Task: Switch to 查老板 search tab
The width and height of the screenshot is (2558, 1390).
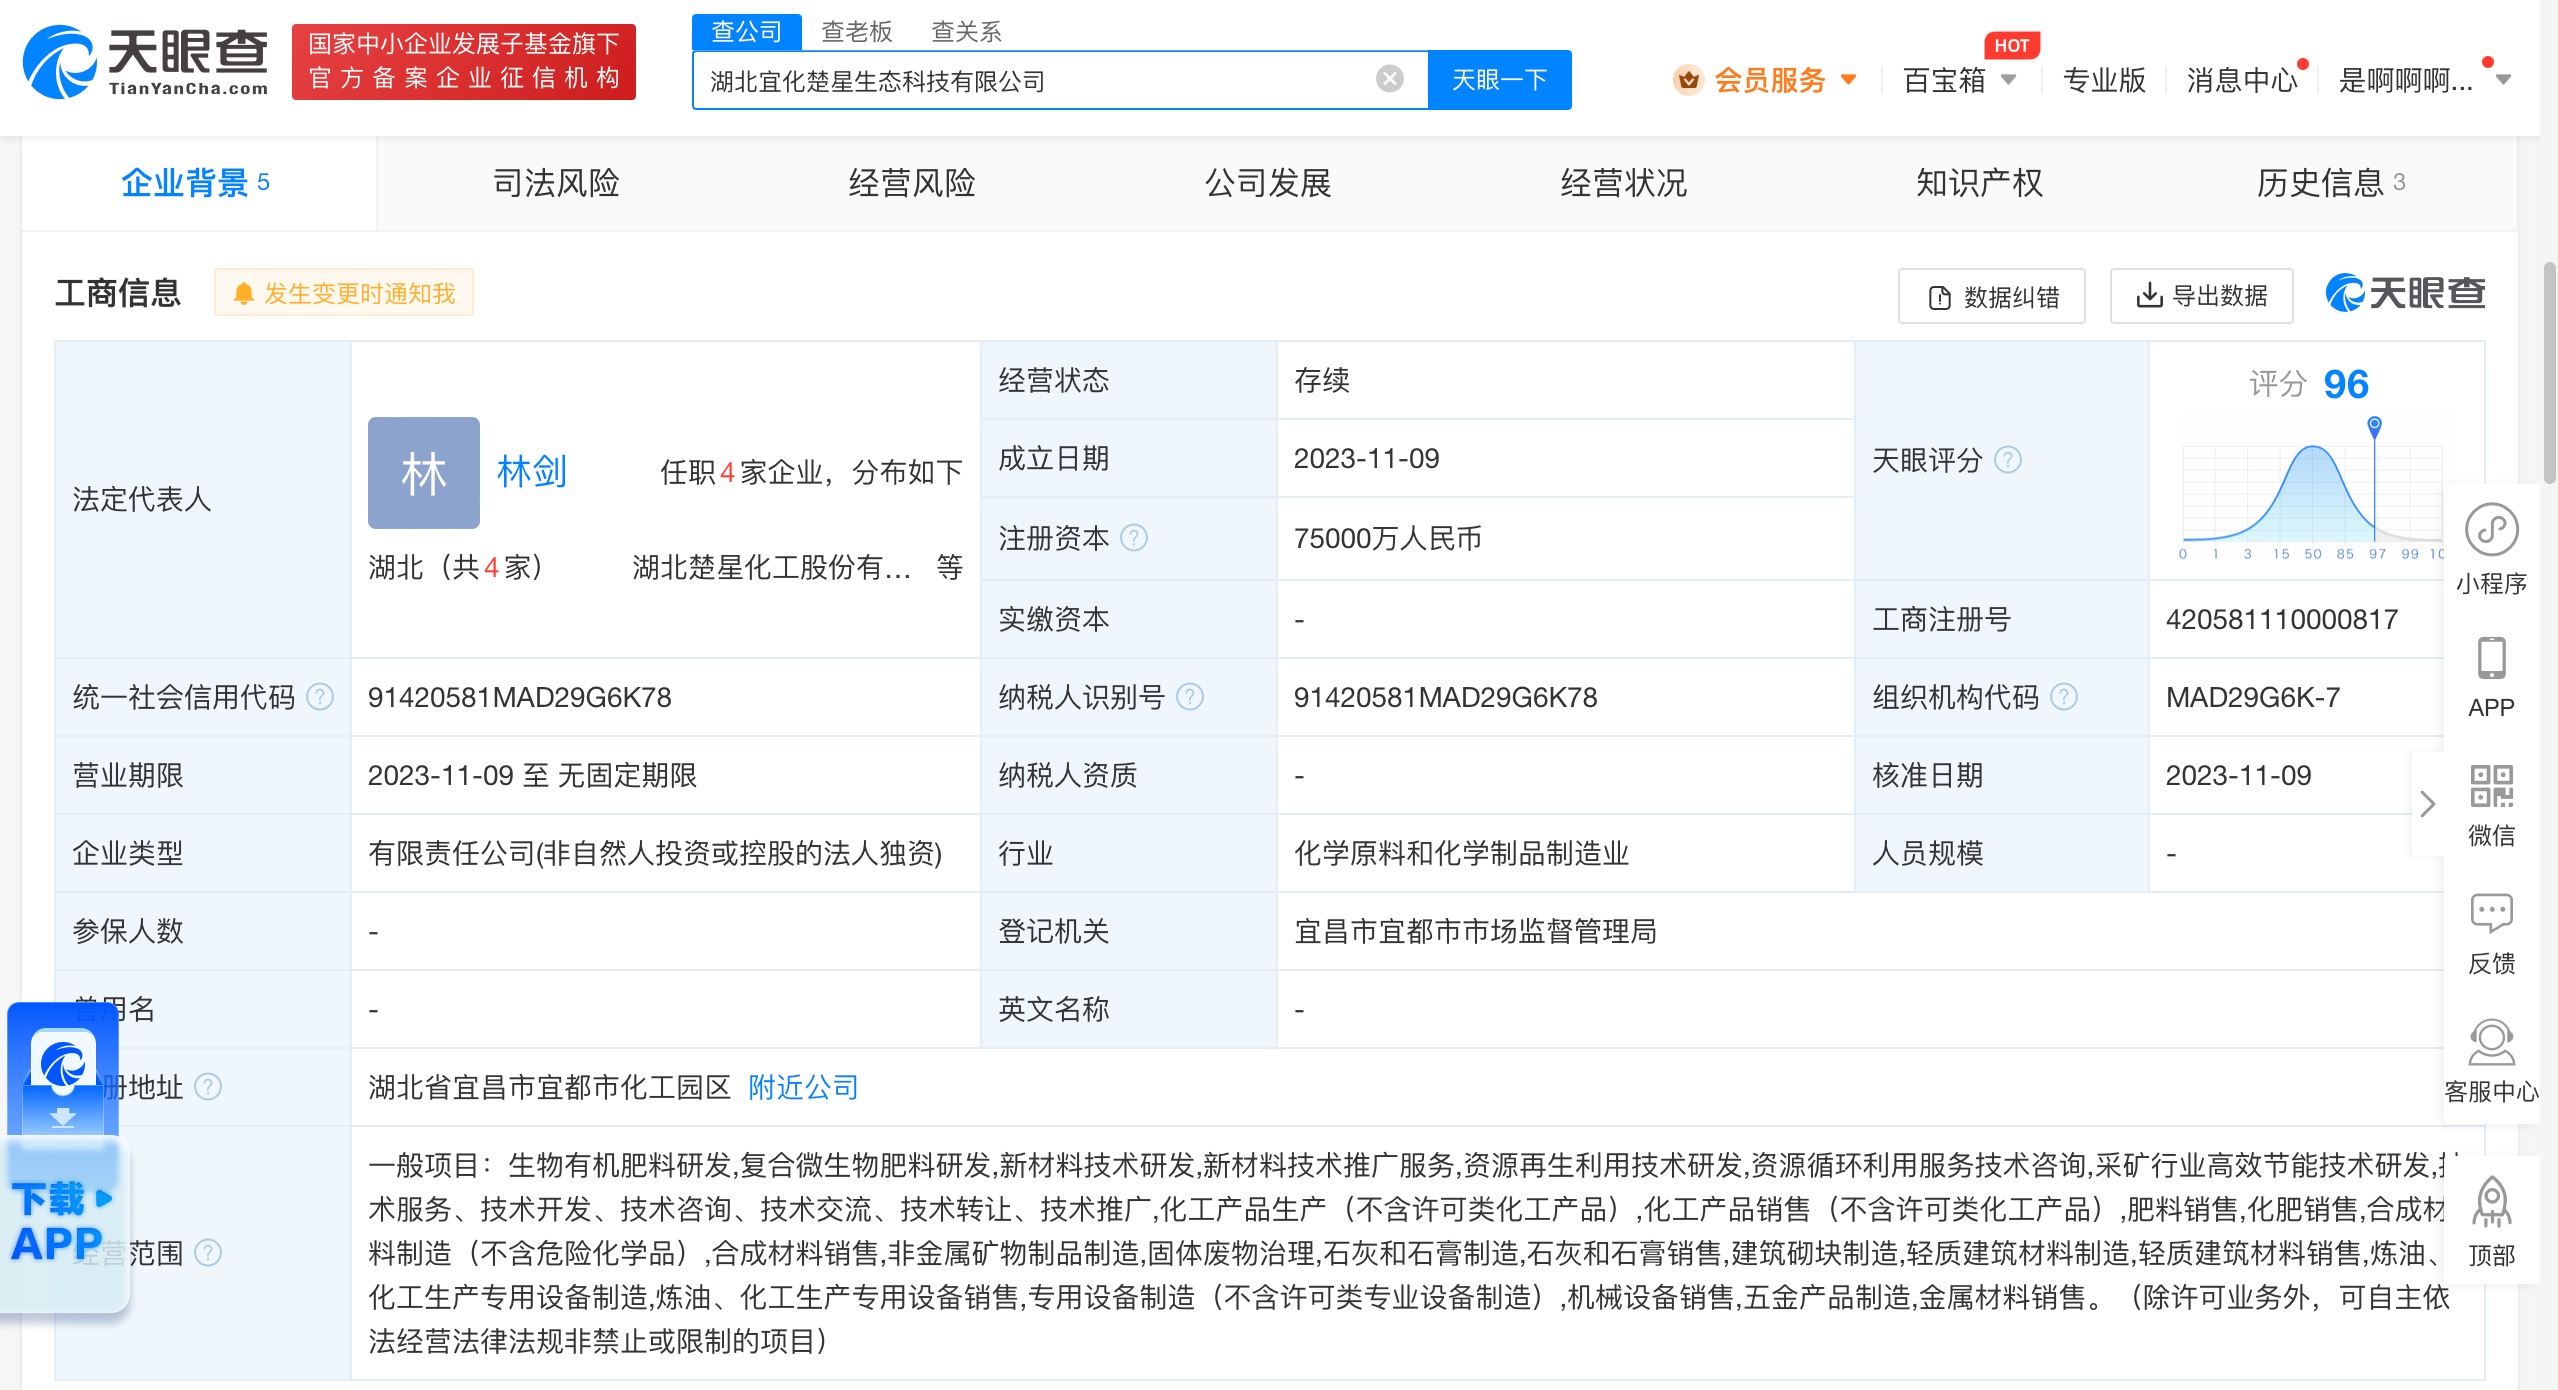Action: (856, 32)
